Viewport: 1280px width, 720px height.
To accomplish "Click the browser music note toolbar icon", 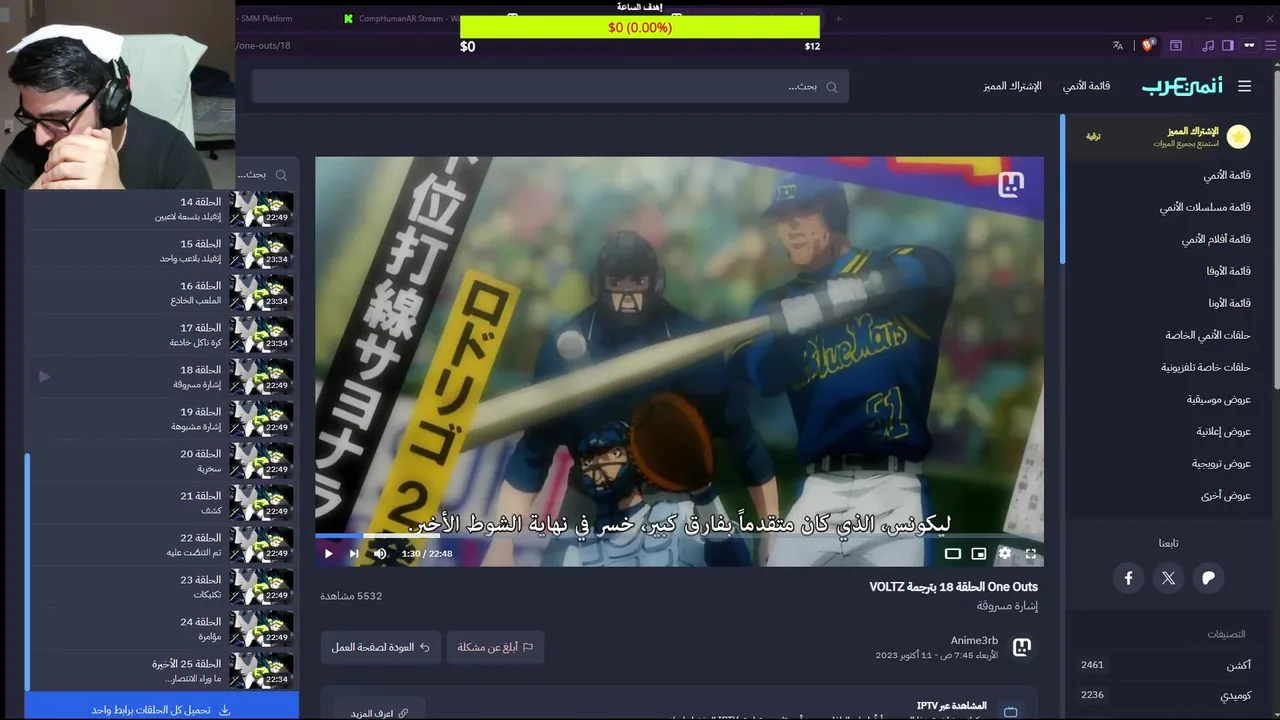I will 1208,45.
